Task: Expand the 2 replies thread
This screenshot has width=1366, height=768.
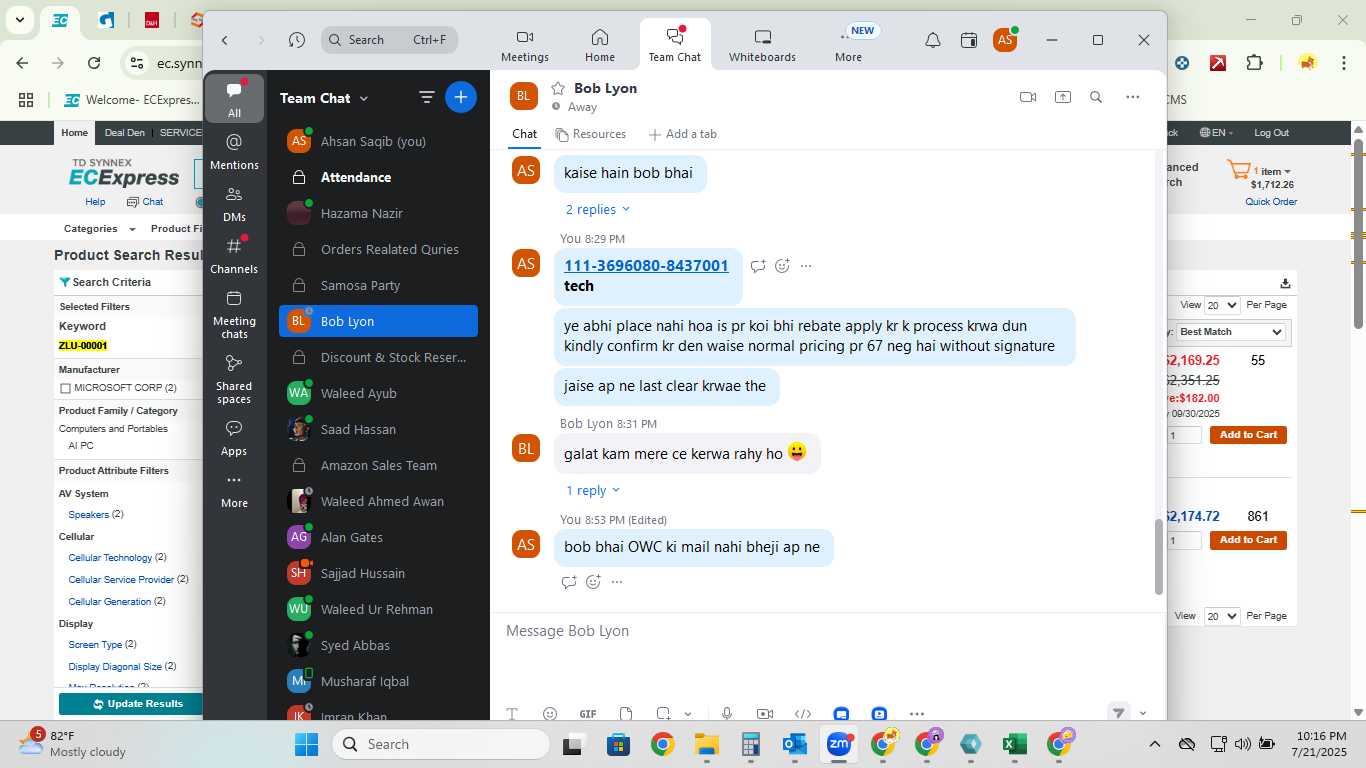Action: (598, 209)
